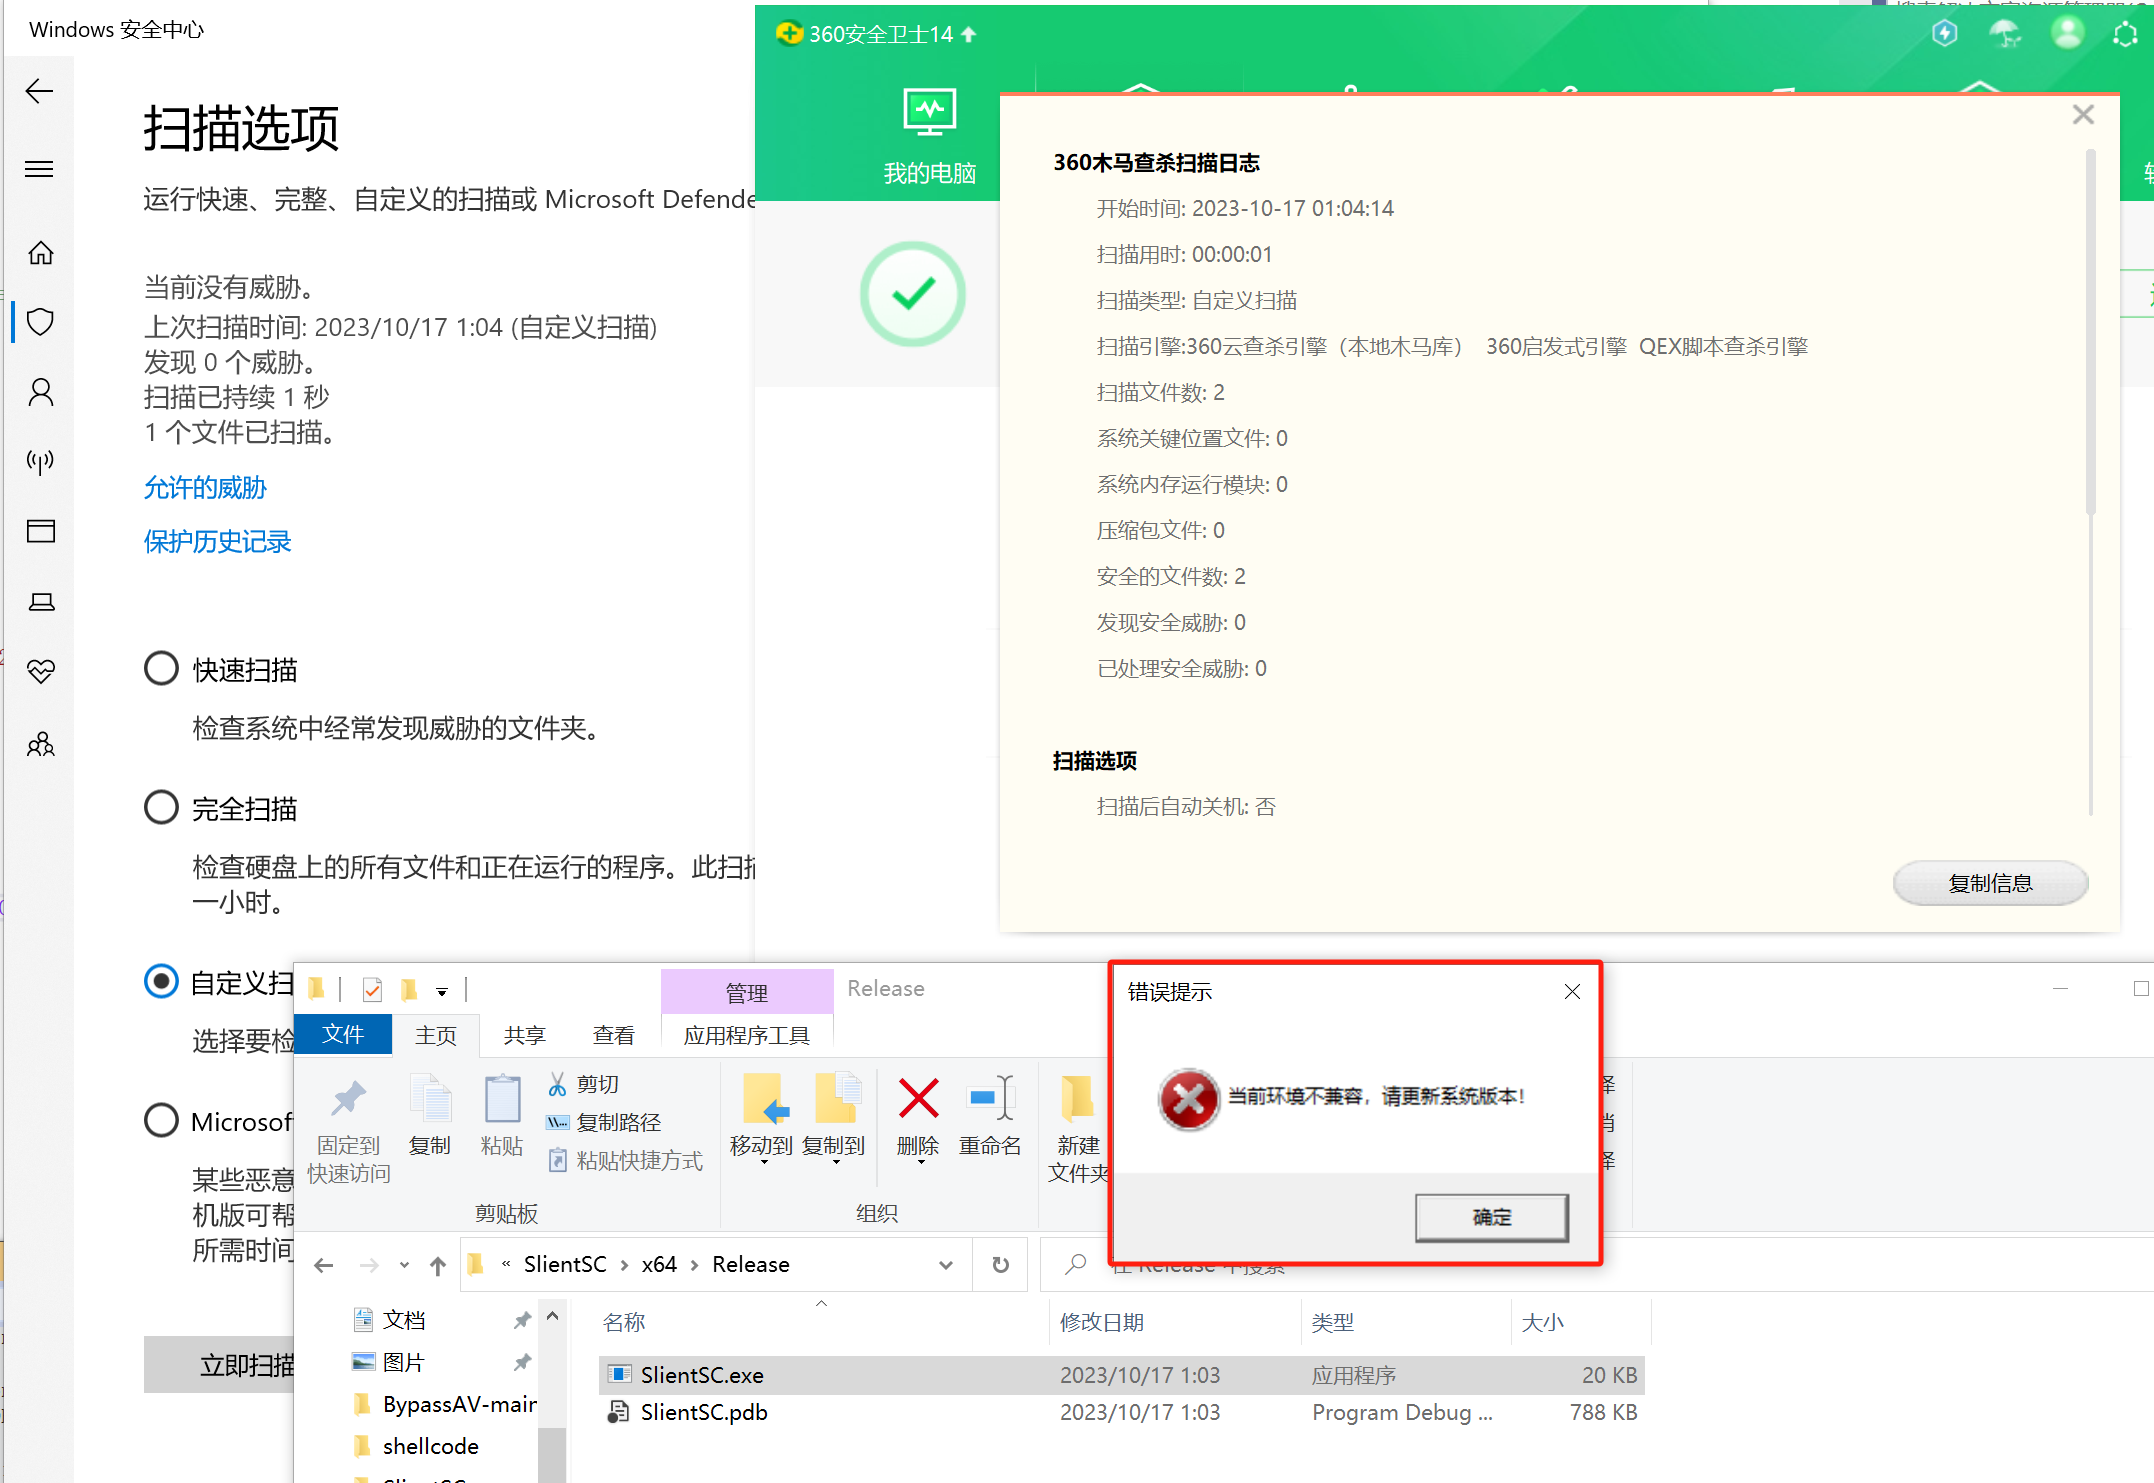Open the 文件 ribbon menu
Image resolution: width=2154 pixels, height=1483 pixels.
(x=343, y=1034)
